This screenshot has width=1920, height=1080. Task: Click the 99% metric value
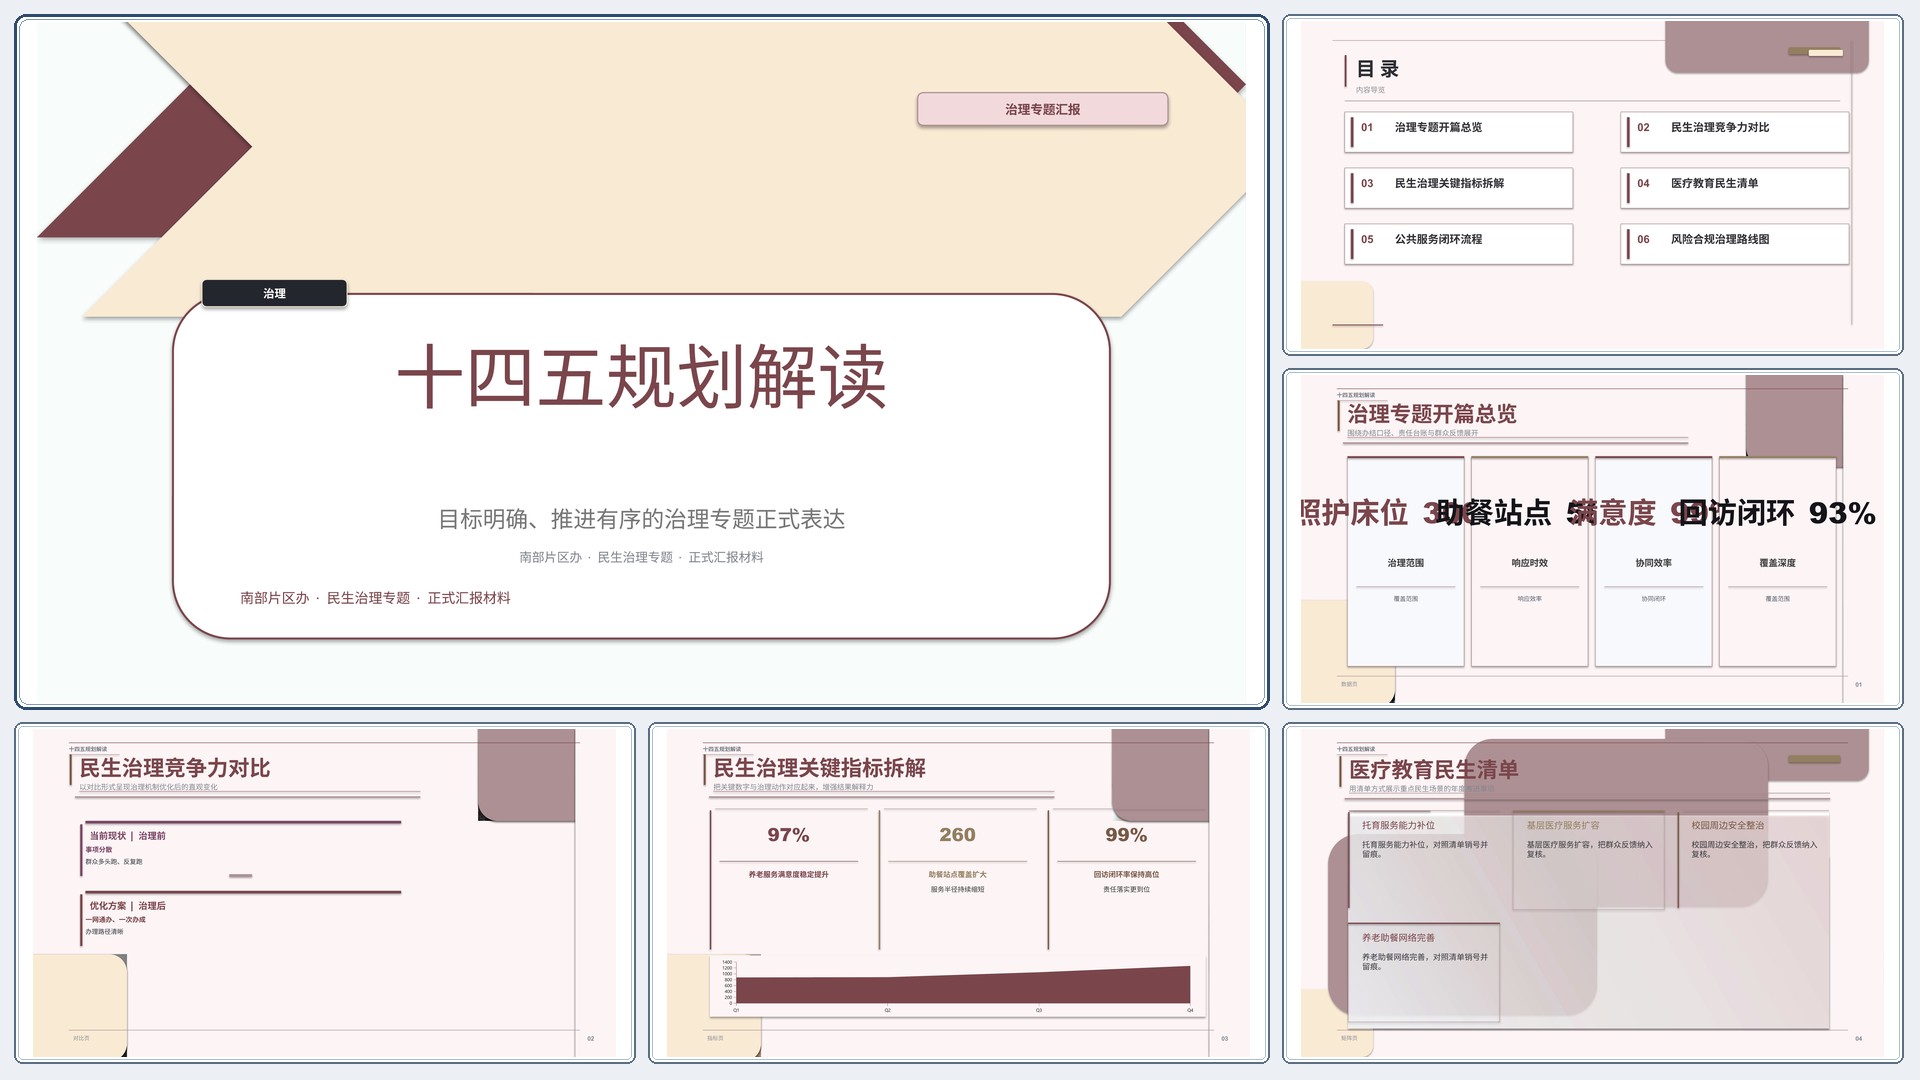pyautogui.click(x=1126, y=835)
